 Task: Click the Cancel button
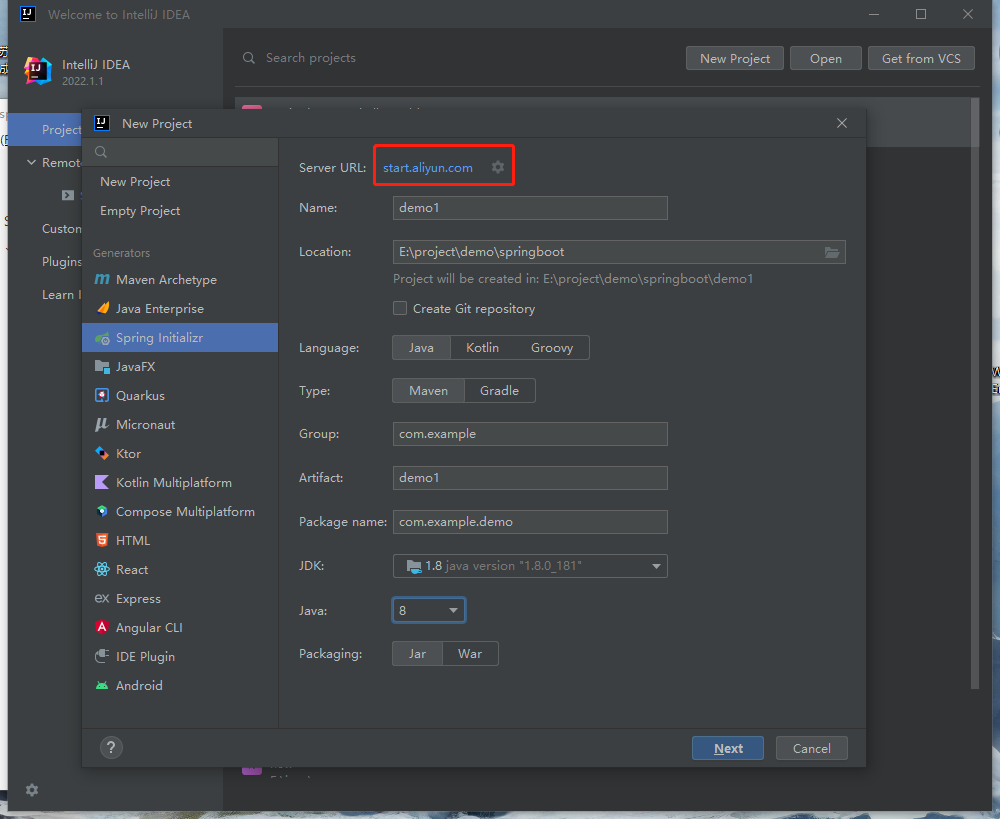coord(811,748)
